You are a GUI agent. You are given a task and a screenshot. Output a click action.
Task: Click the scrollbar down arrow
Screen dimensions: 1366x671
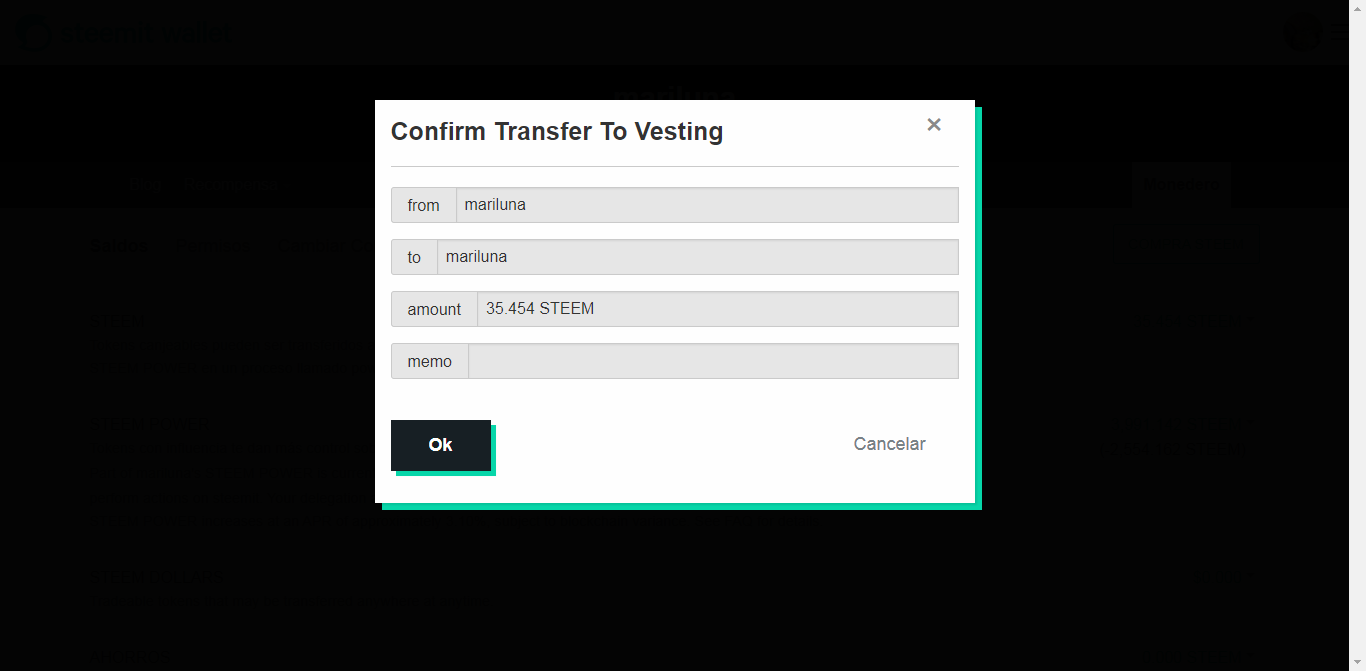[x=1357, y=662]
